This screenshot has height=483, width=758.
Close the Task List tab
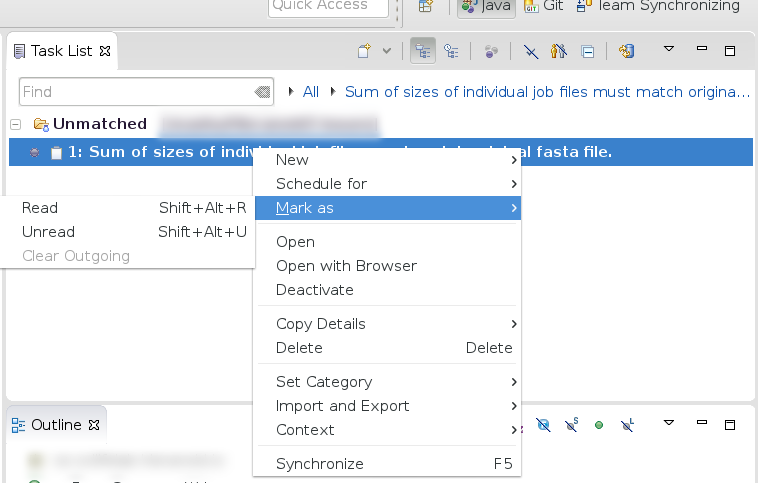click(105, 51)
